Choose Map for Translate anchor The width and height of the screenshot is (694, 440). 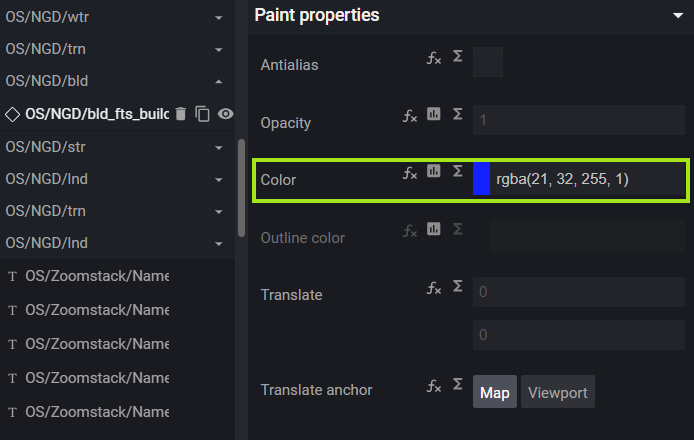point(494,393)
